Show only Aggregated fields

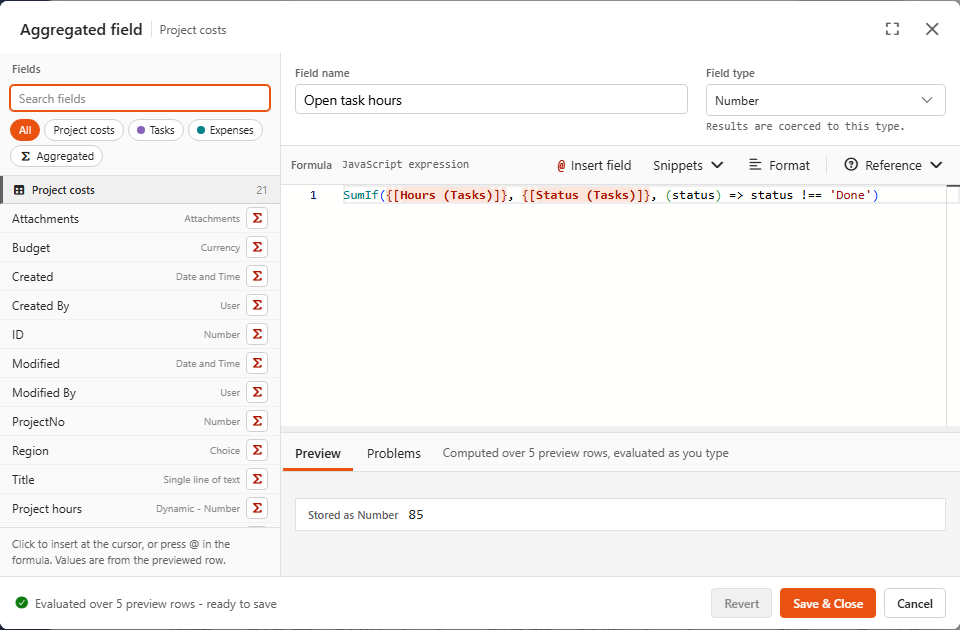coord(56,156)
